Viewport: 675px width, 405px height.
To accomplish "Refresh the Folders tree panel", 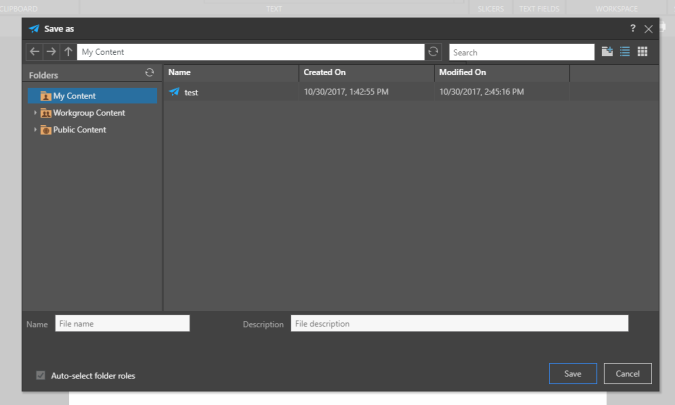I will tap(150, 73).
